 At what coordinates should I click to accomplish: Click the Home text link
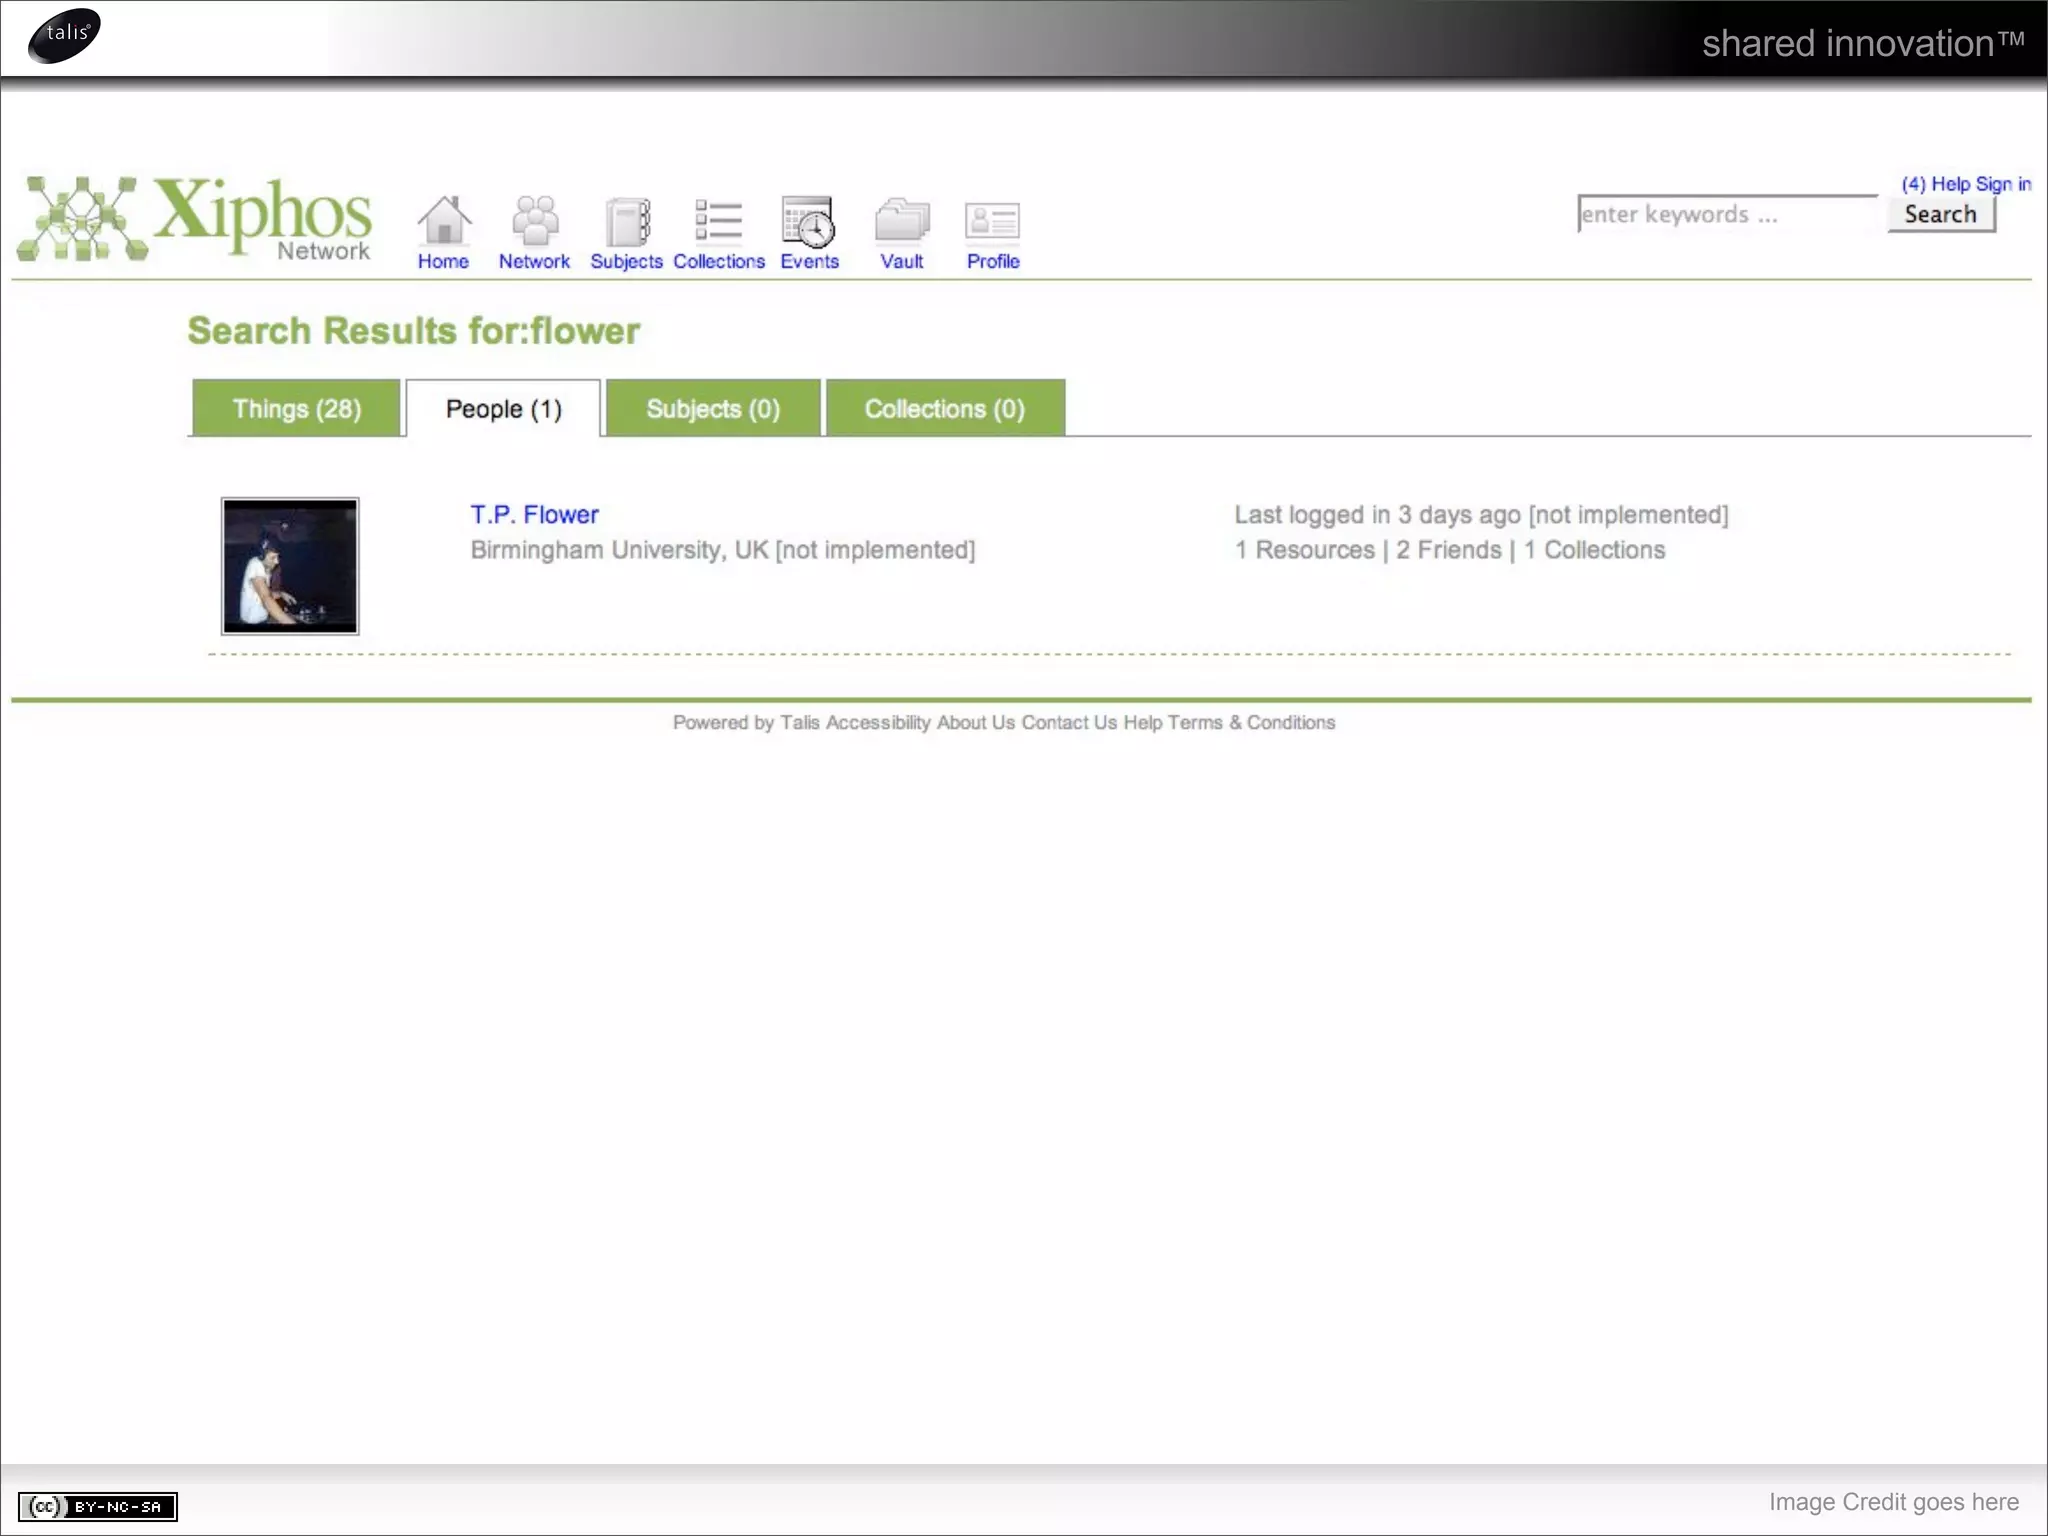[x=443, y=261]
